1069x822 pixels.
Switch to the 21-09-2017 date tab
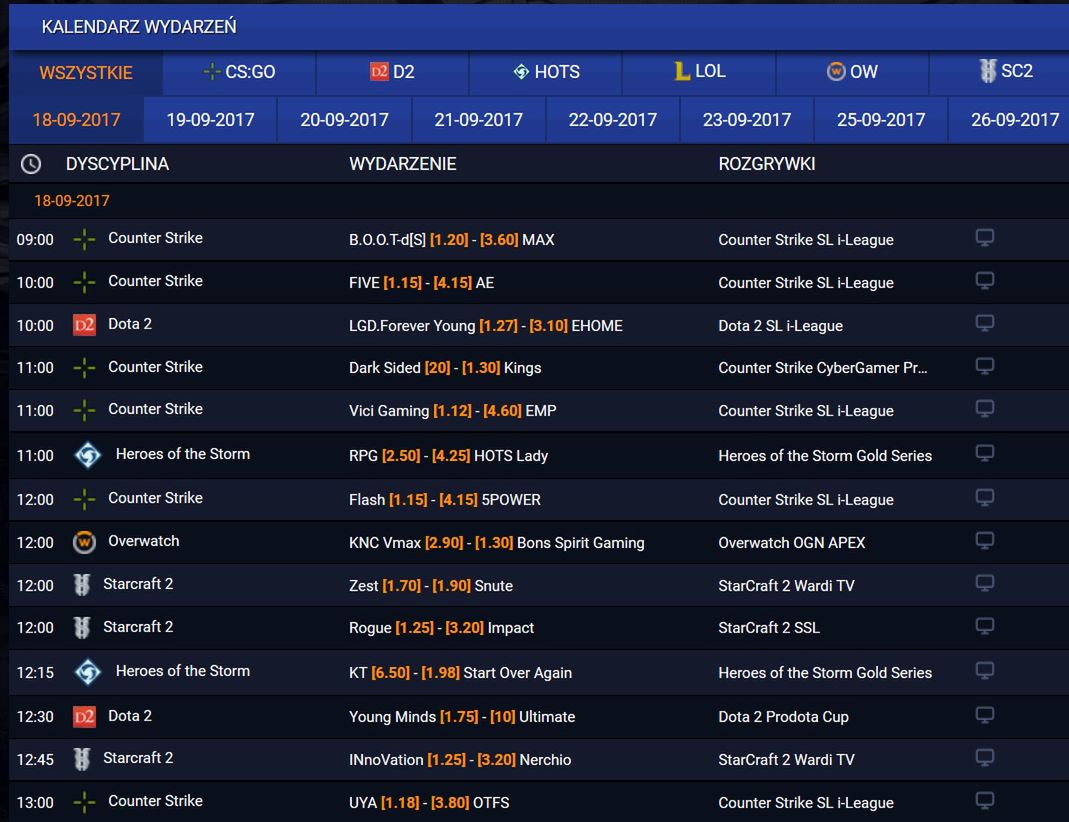[479, 120]
